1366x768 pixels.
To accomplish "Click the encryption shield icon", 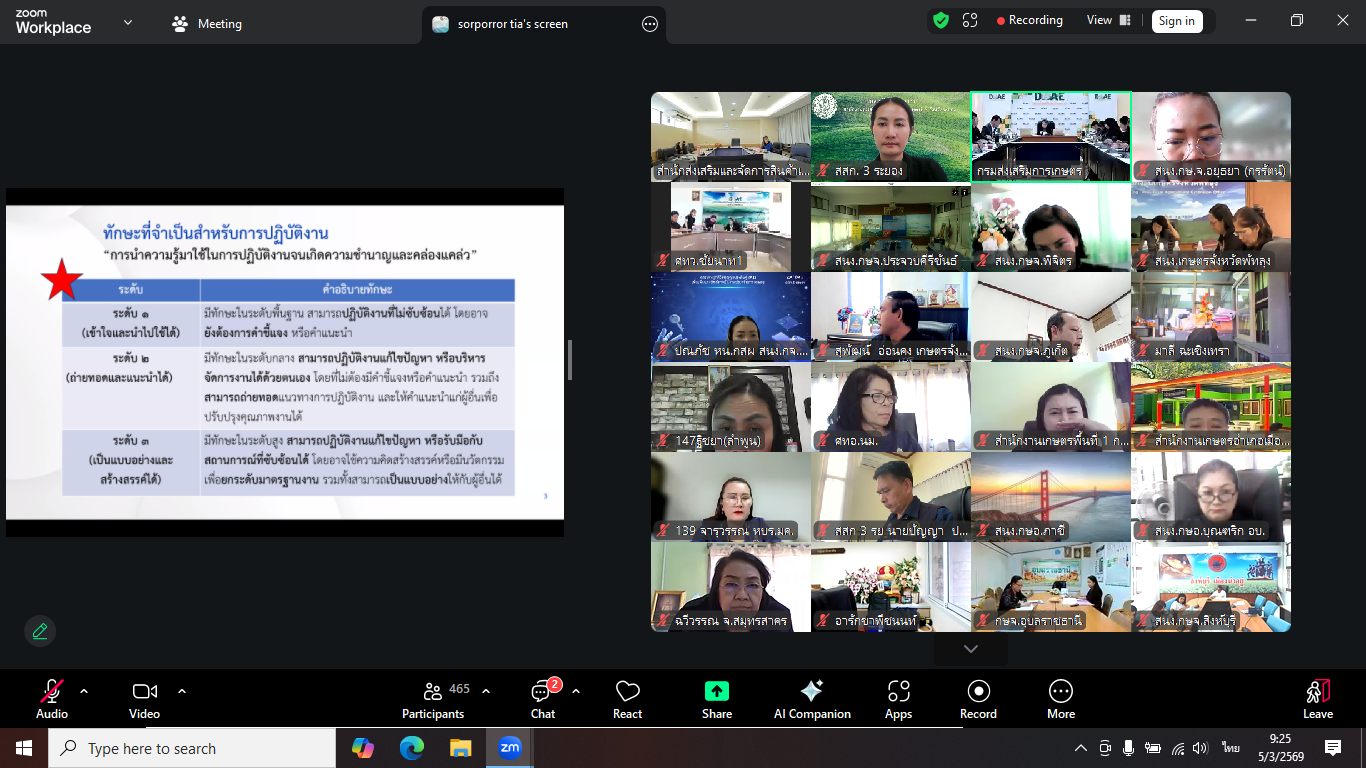I will point(941,20).
